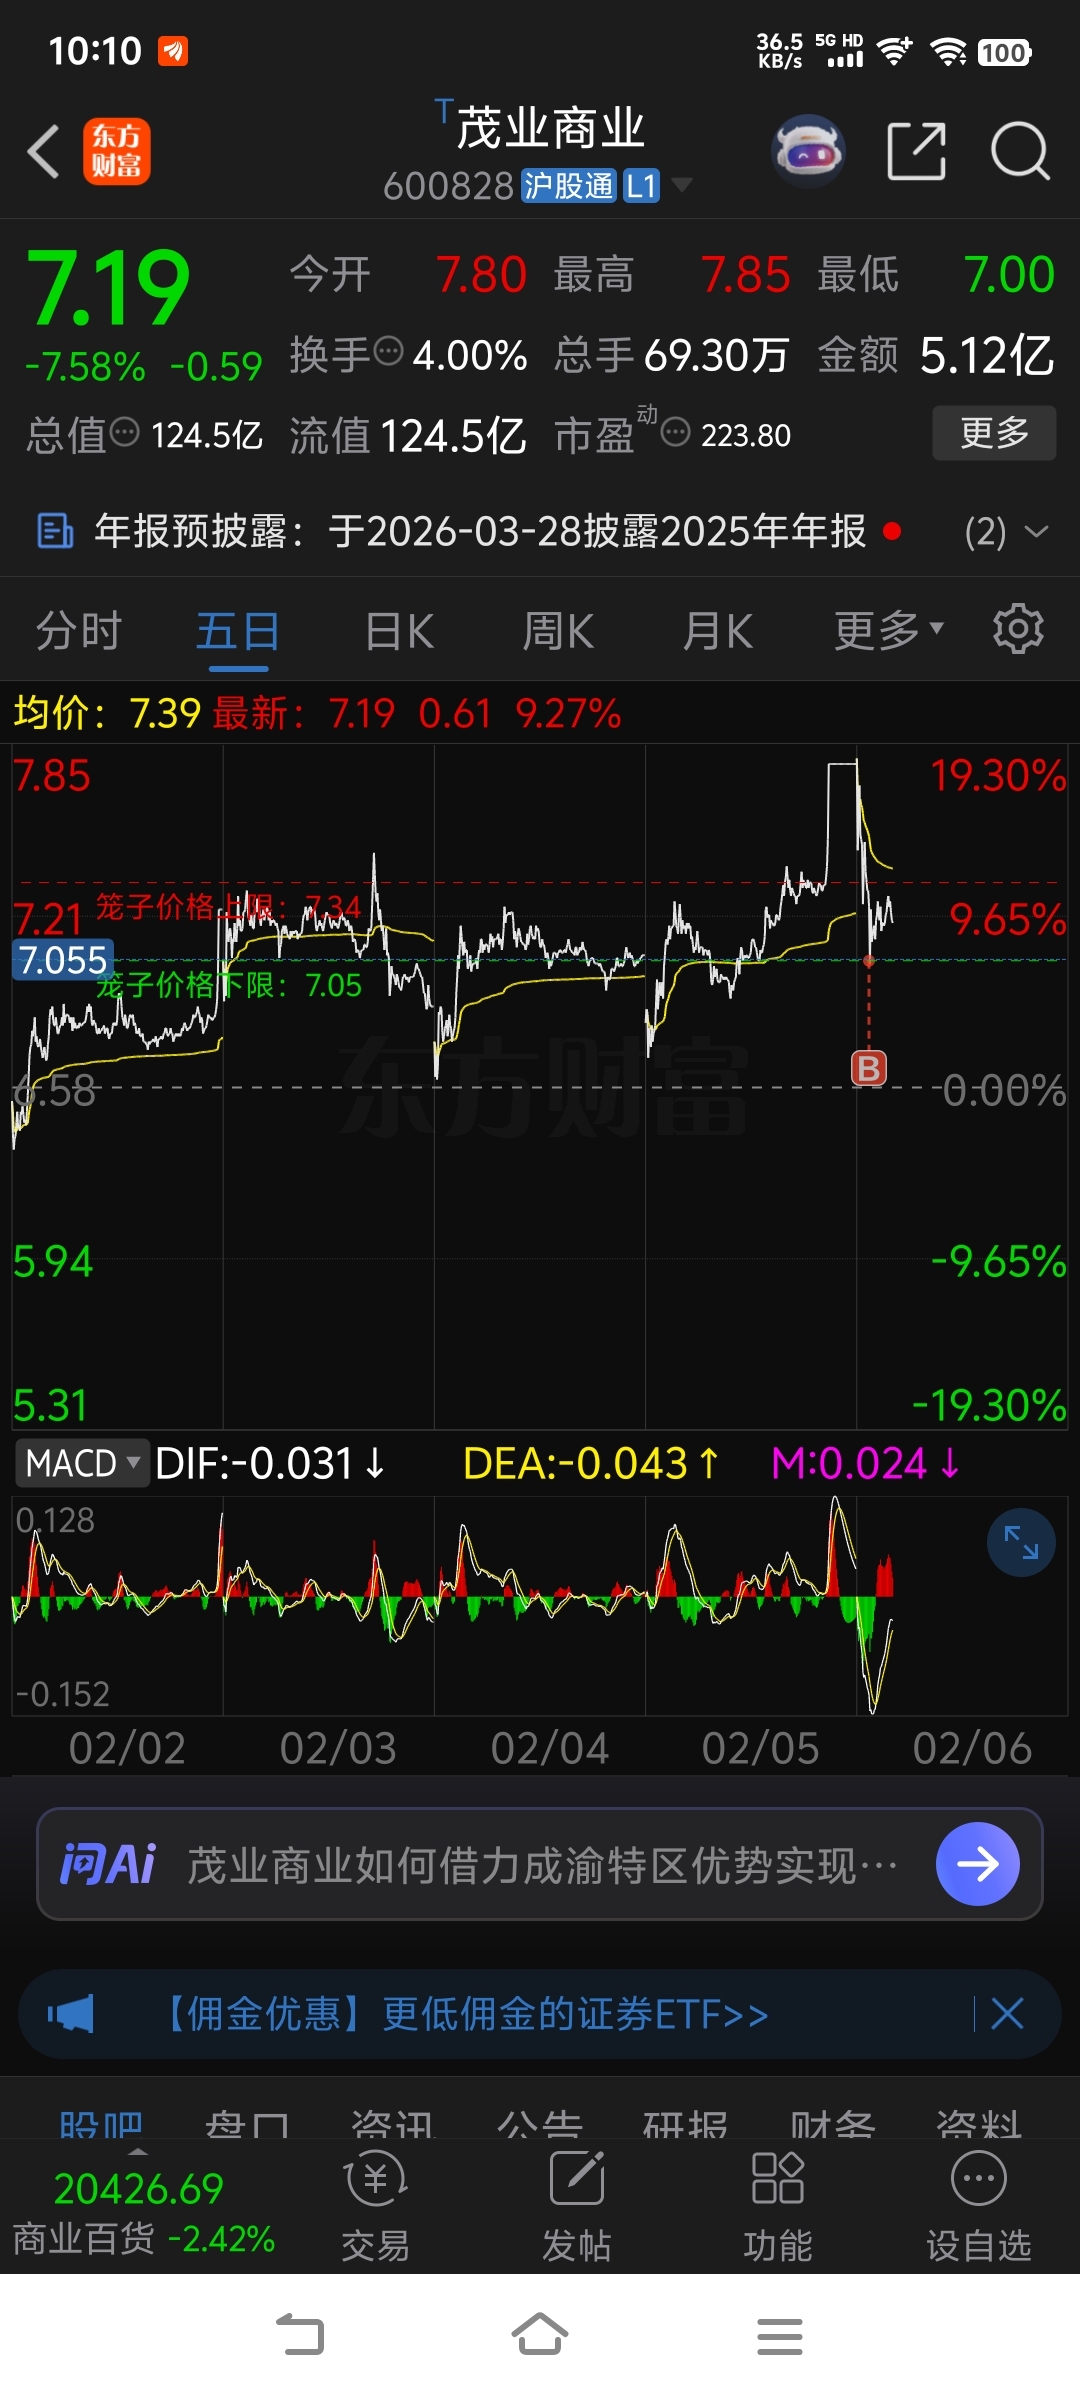The height and width of the screenshot is (2400, 1080).
Task: Switch to the 日K tab
Action: coord(399,632)
